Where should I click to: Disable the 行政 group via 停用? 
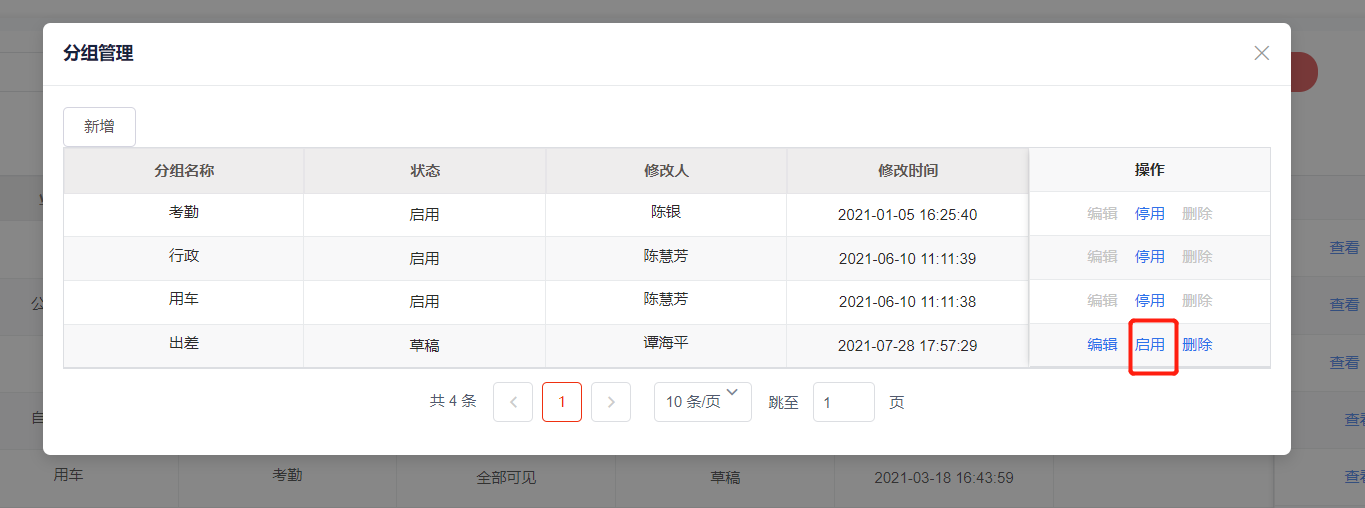[1149, 257]
